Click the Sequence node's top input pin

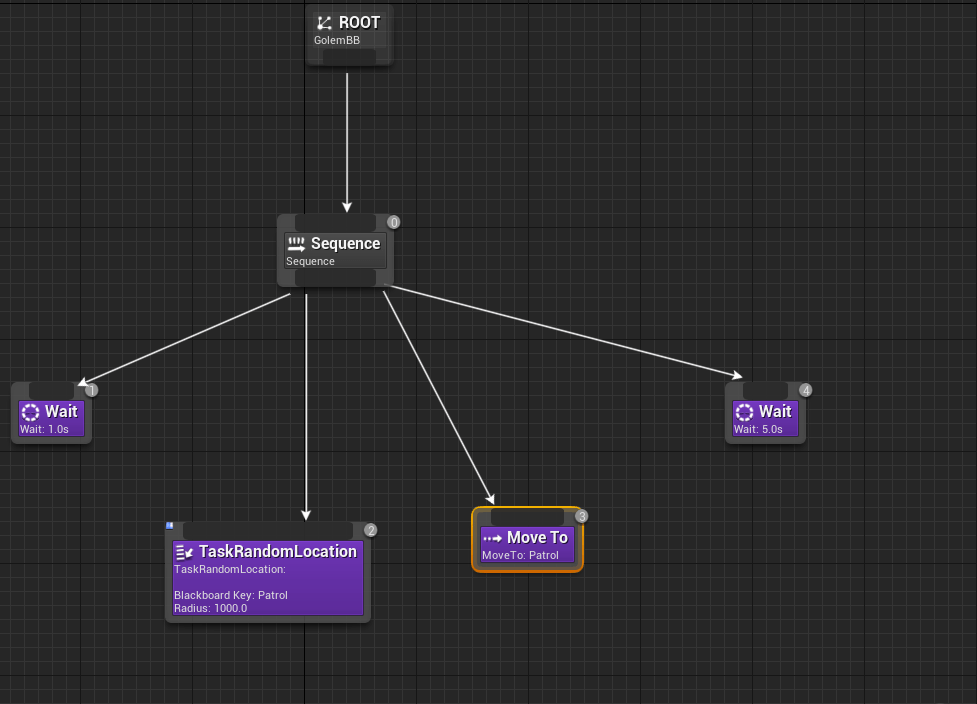335,222
